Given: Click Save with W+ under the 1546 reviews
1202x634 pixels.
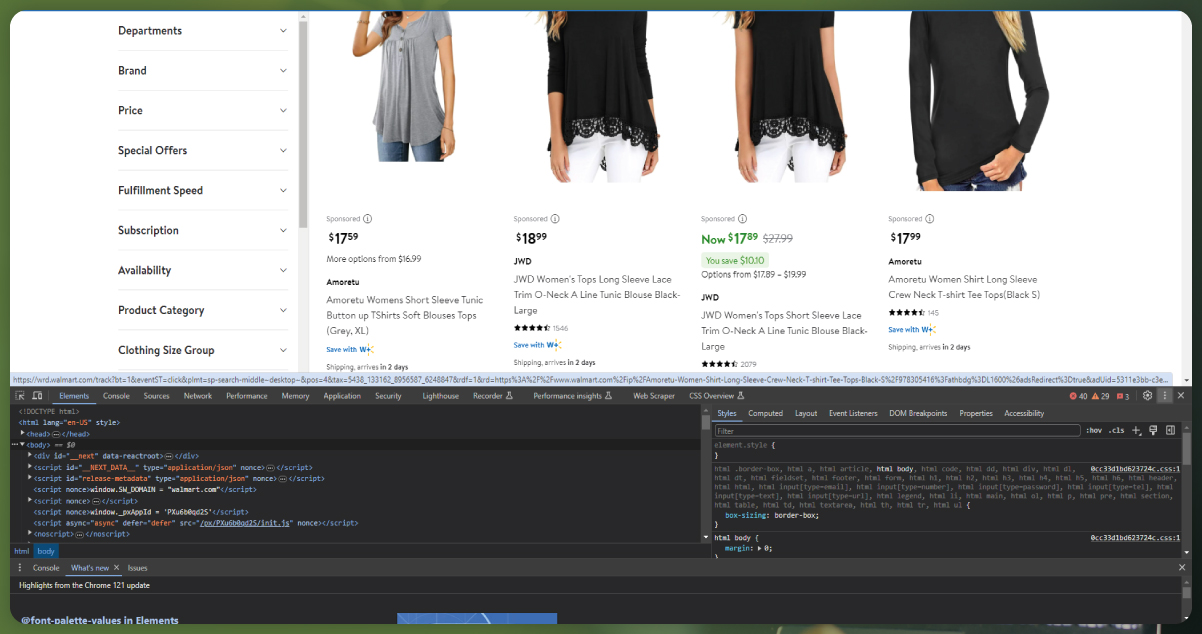Looking at the screenshot, I should click(538, 345).
